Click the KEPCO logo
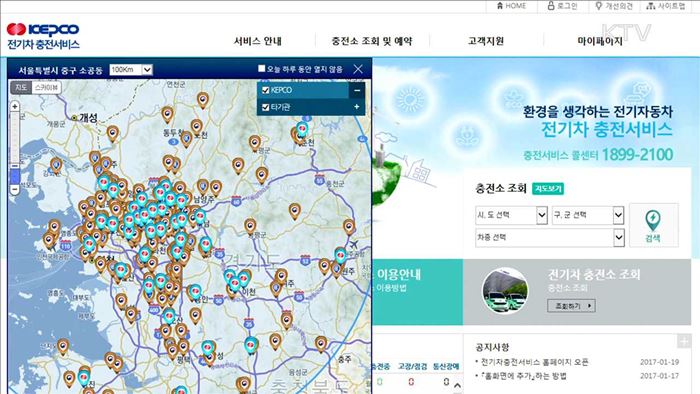Viewport: 700px width, 394px height. 43,36
